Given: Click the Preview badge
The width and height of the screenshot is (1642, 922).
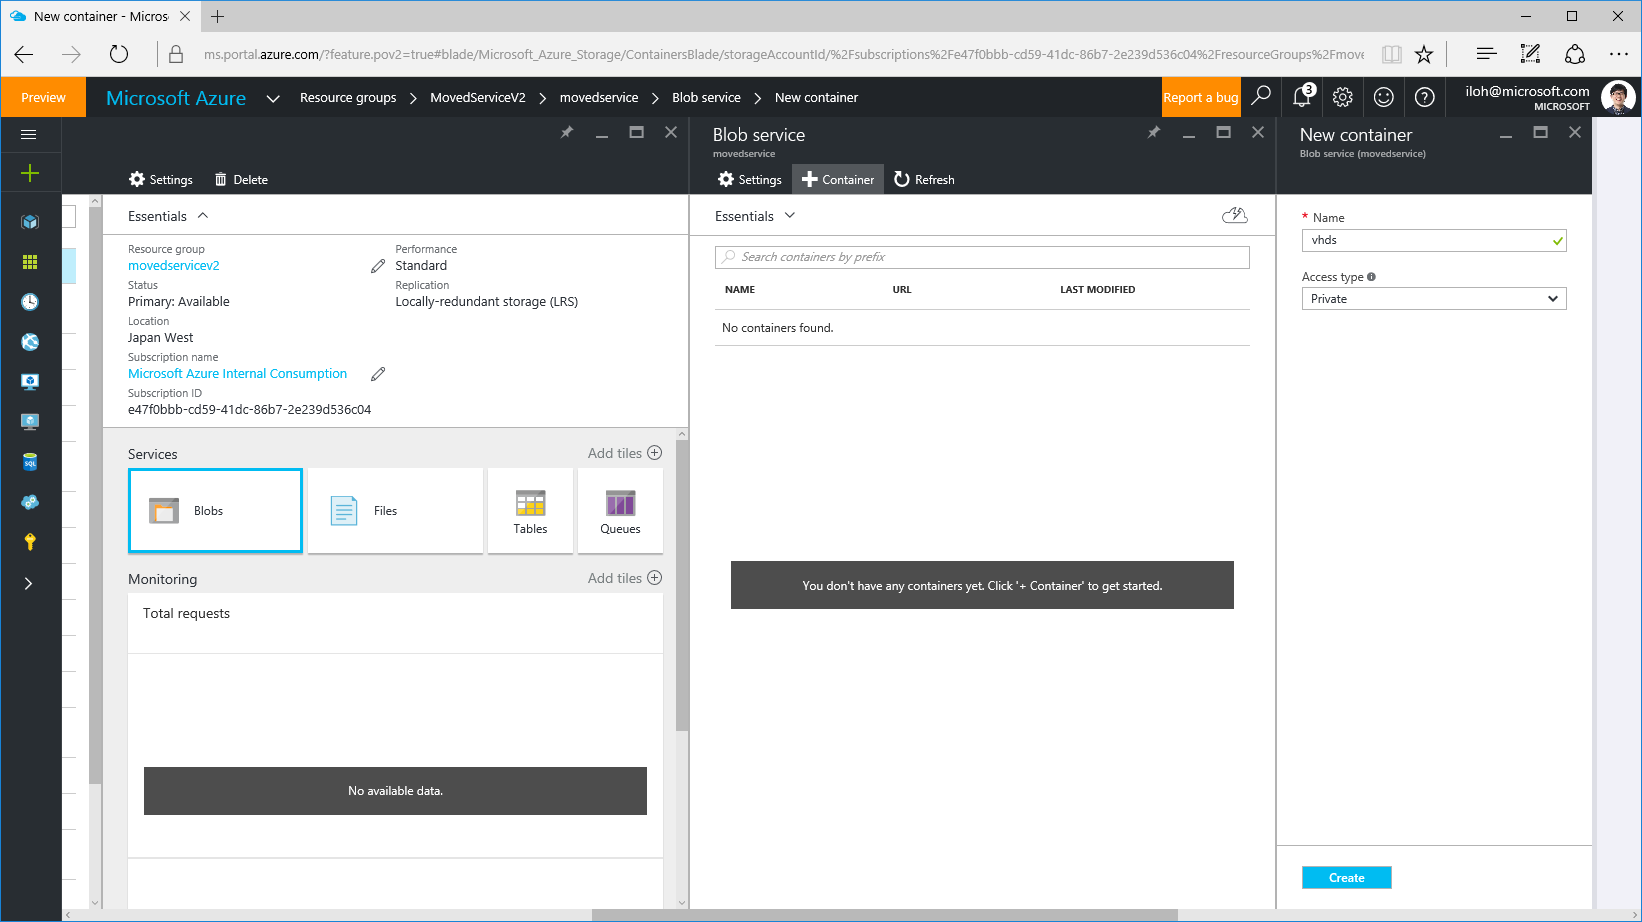Looking at the screenshot, I should pos(43,97).
